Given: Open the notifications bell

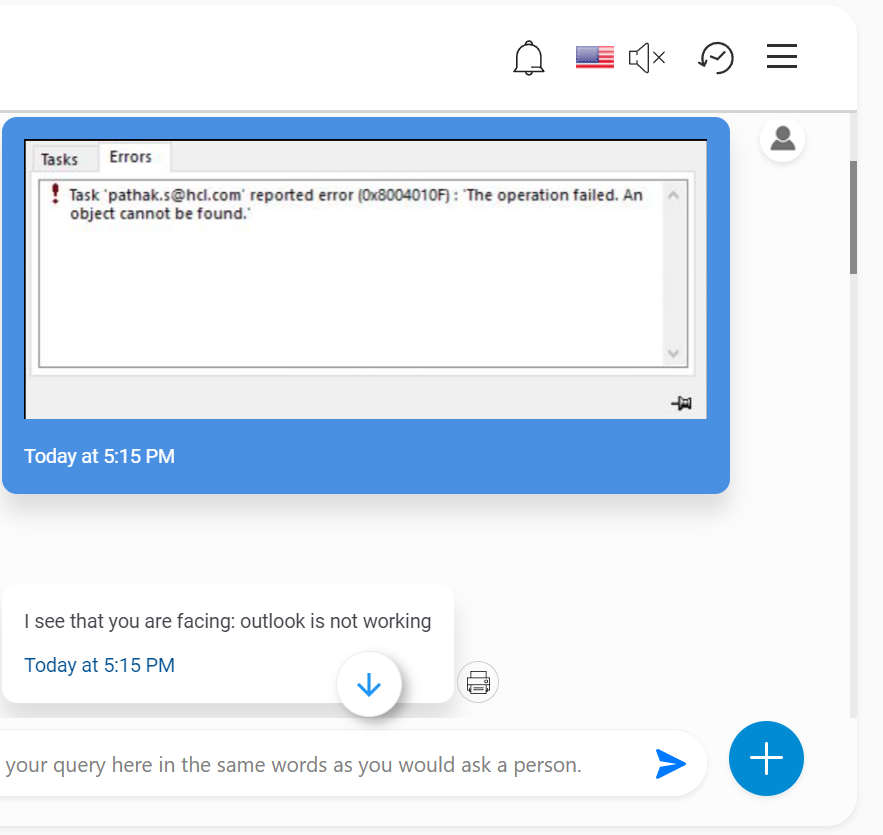Looking at the screenshot, I should tap(528, 57).
